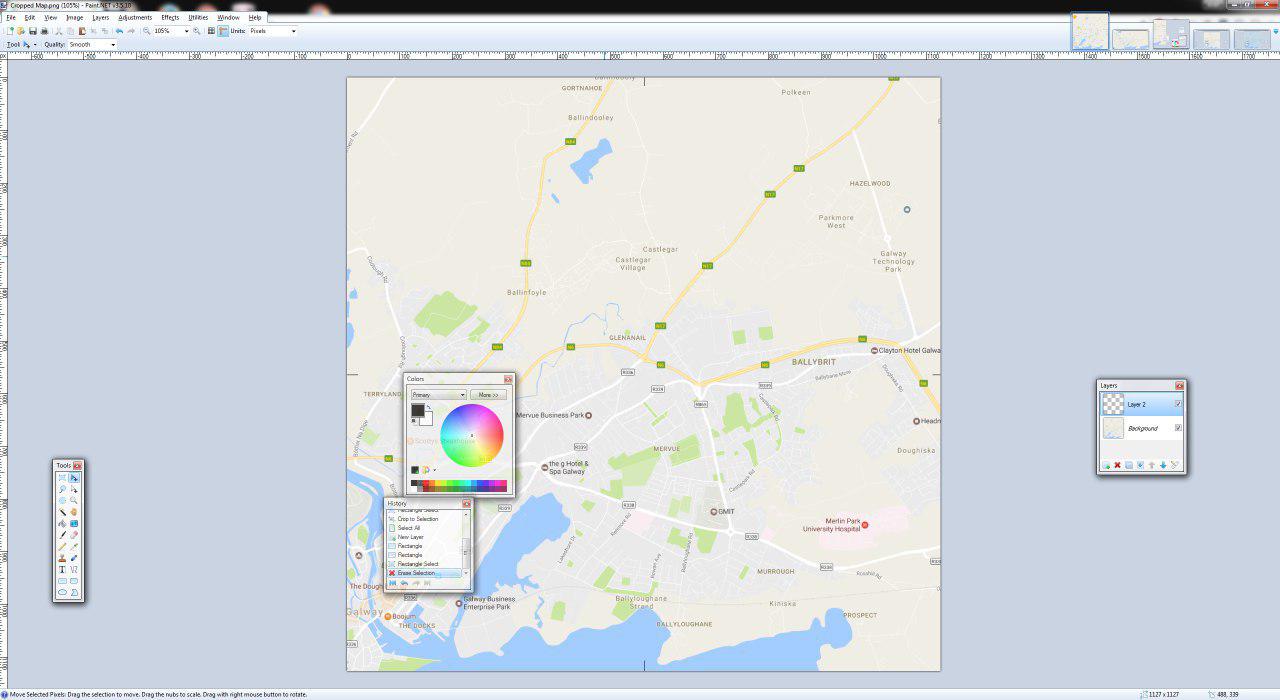Select the Move Selection tool
1280x700 pixels.
(74, 489)
